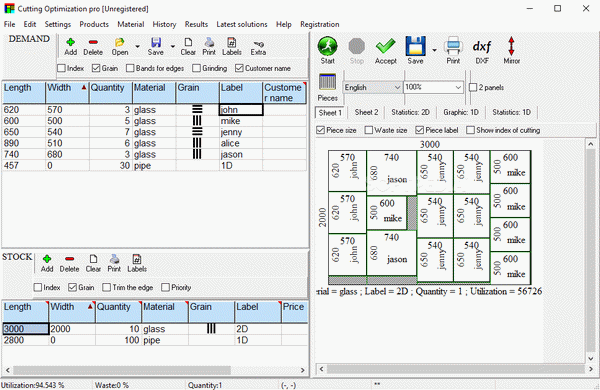Start the cutting optimization with the green Start icon
Viewport: 600px width, 390px height.
[x=327, y=50]
